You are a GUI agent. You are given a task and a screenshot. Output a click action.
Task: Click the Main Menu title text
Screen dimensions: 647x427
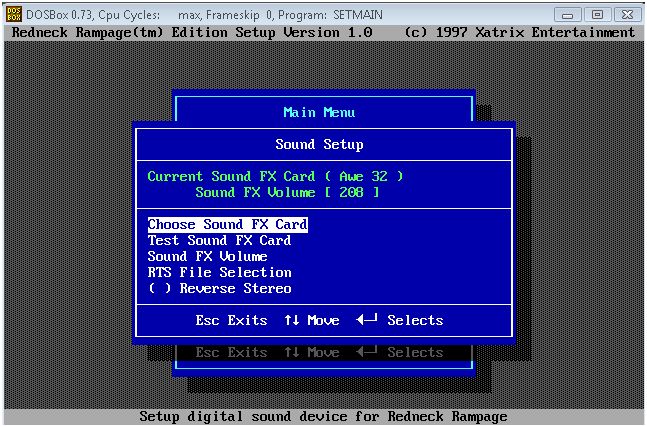click(x=319, y=112)
